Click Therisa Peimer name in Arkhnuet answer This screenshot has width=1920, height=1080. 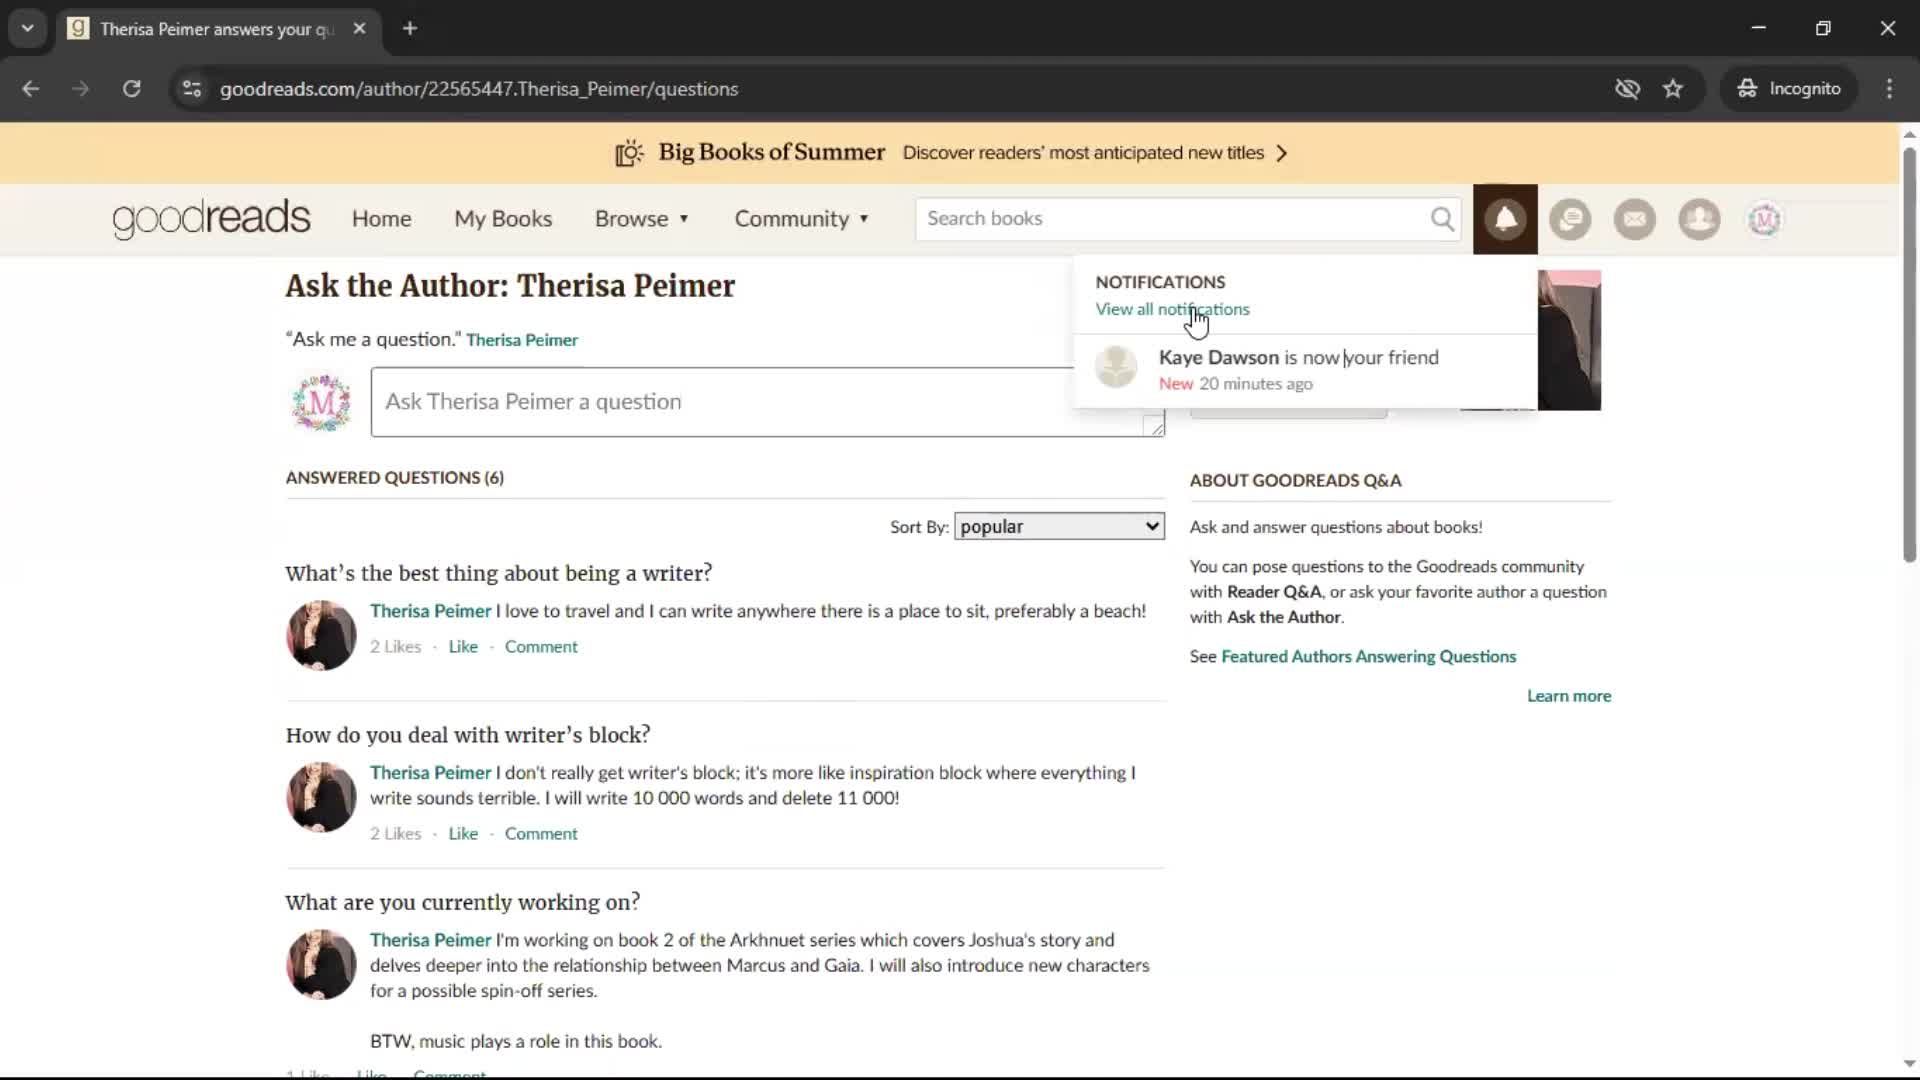tap(430, 940)
